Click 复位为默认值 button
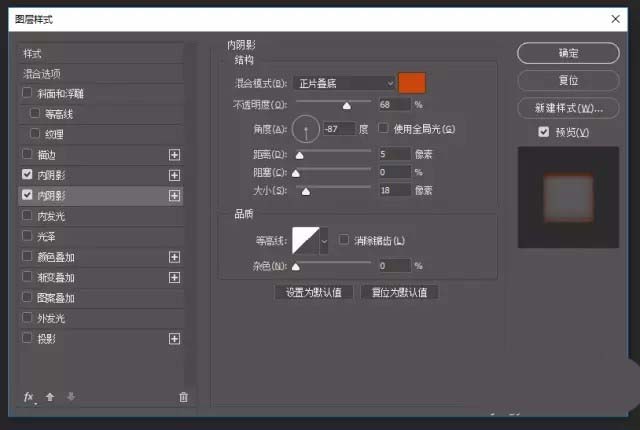This screenshot has width=640, height=430. (400, 292)
